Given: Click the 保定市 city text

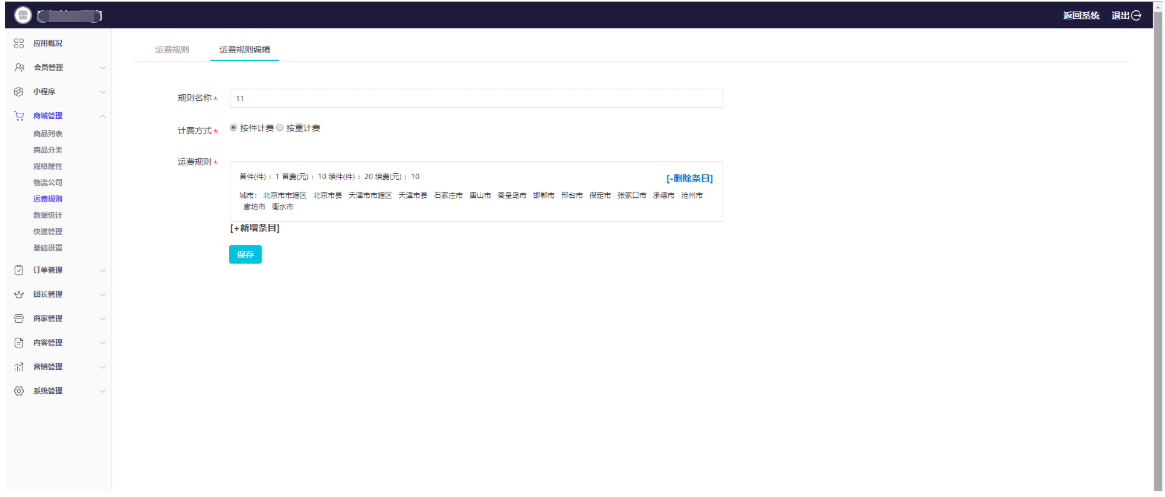Looking at the screenshot, I should click(x=600, y=195).
